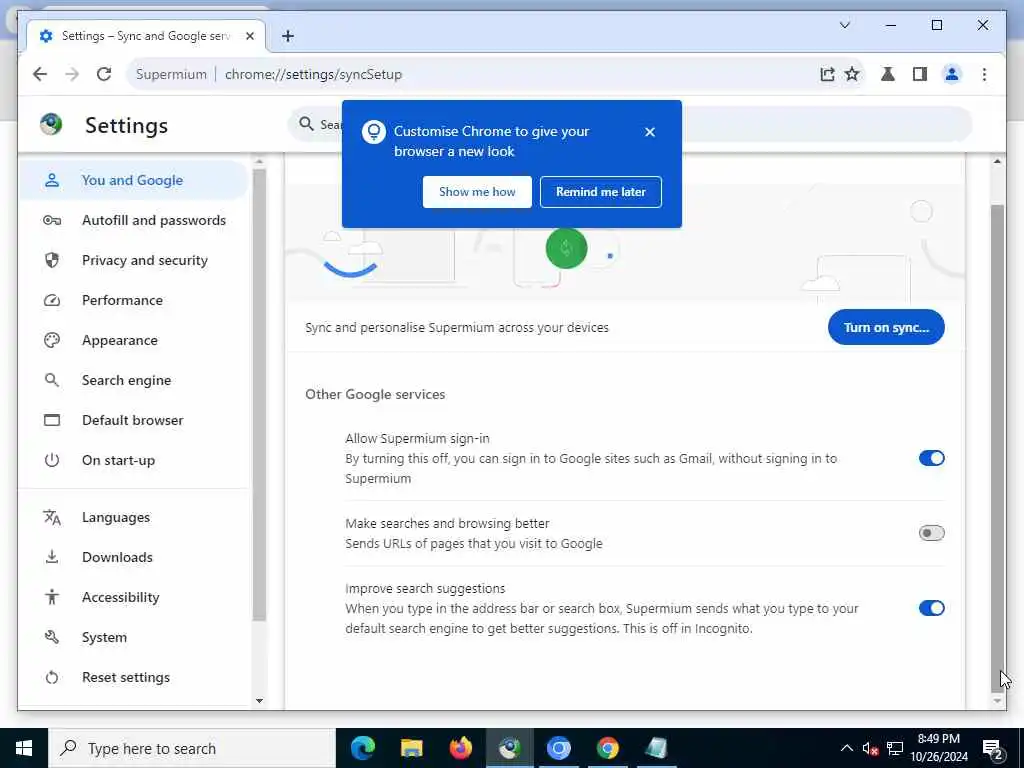
Task: Close the Settings tab
Action: (x=249, y=36)
